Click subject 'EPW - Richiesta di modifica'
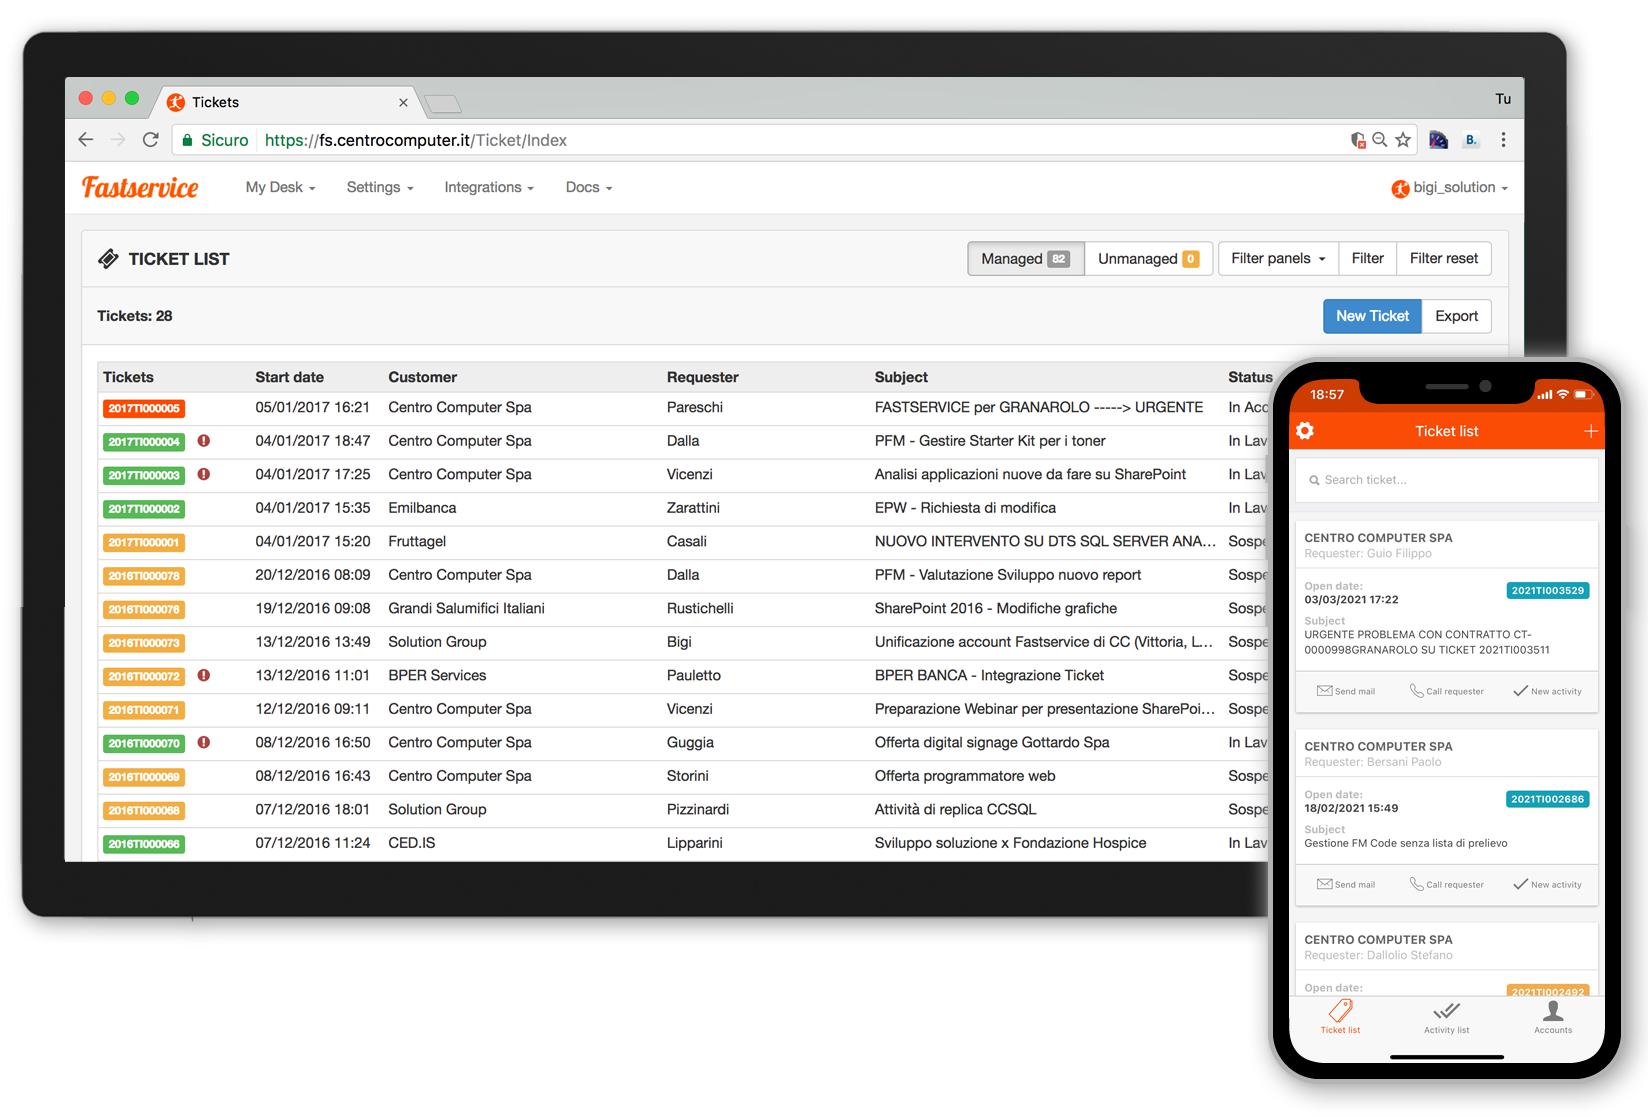The image size is (1648, 1120). tap(965, 508)
